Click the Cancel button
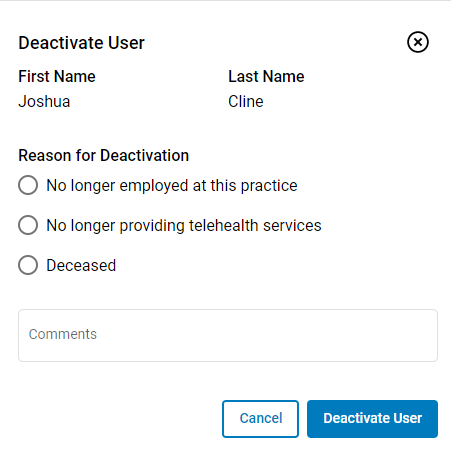Screen dimensions: 451x476 [260, 419]
